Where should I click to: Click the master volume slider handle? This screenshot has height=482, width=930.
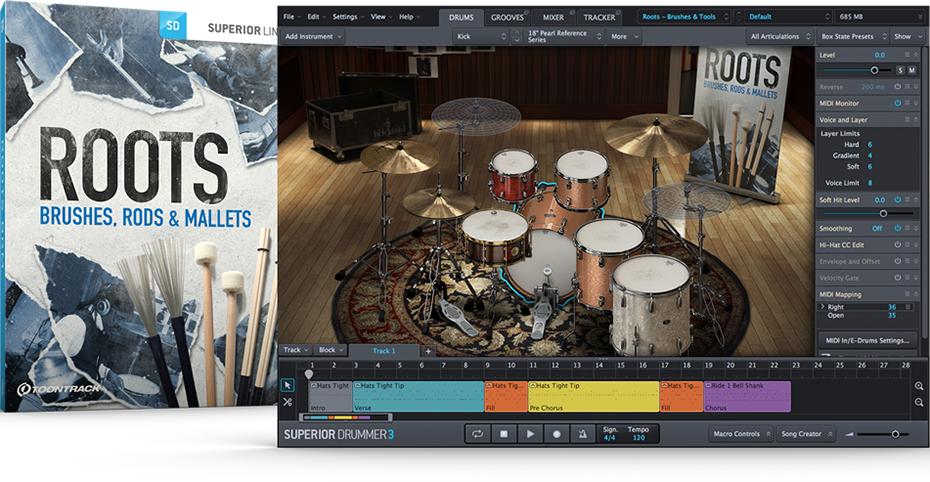(x=895, y=434)
